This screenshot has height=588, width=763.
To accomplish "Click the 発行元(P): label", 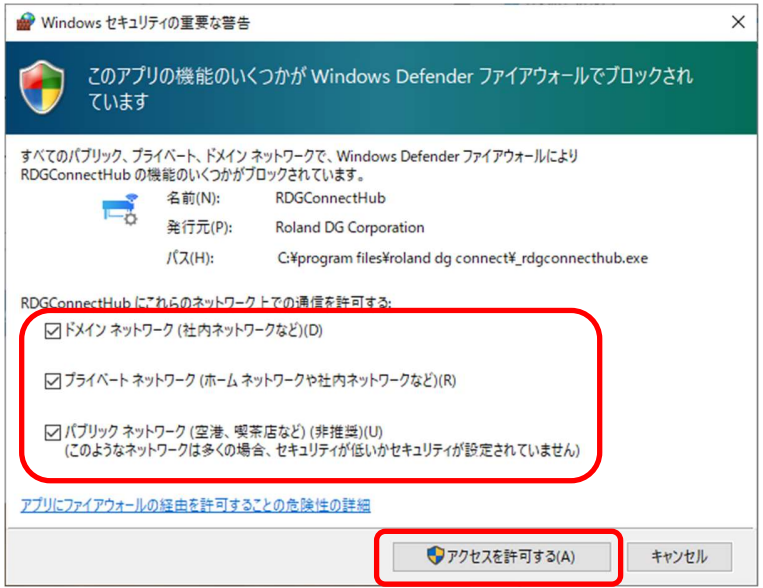I will click(x=199, y=227).
